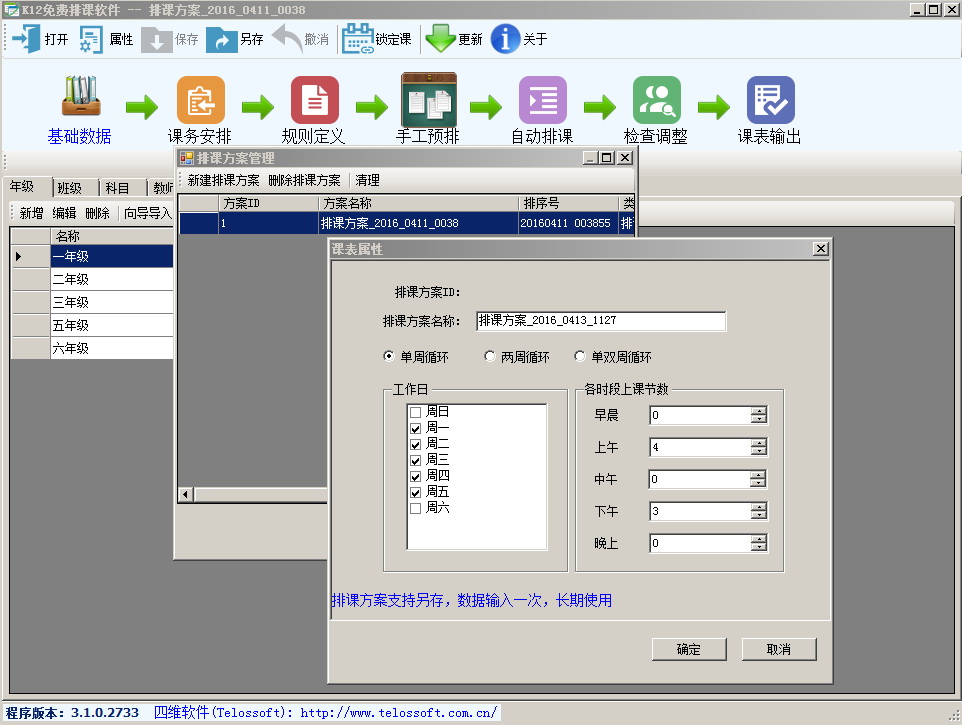Check the 周六 workday checkbox
This screenshot has width=962, height=725.
[415, 508]
